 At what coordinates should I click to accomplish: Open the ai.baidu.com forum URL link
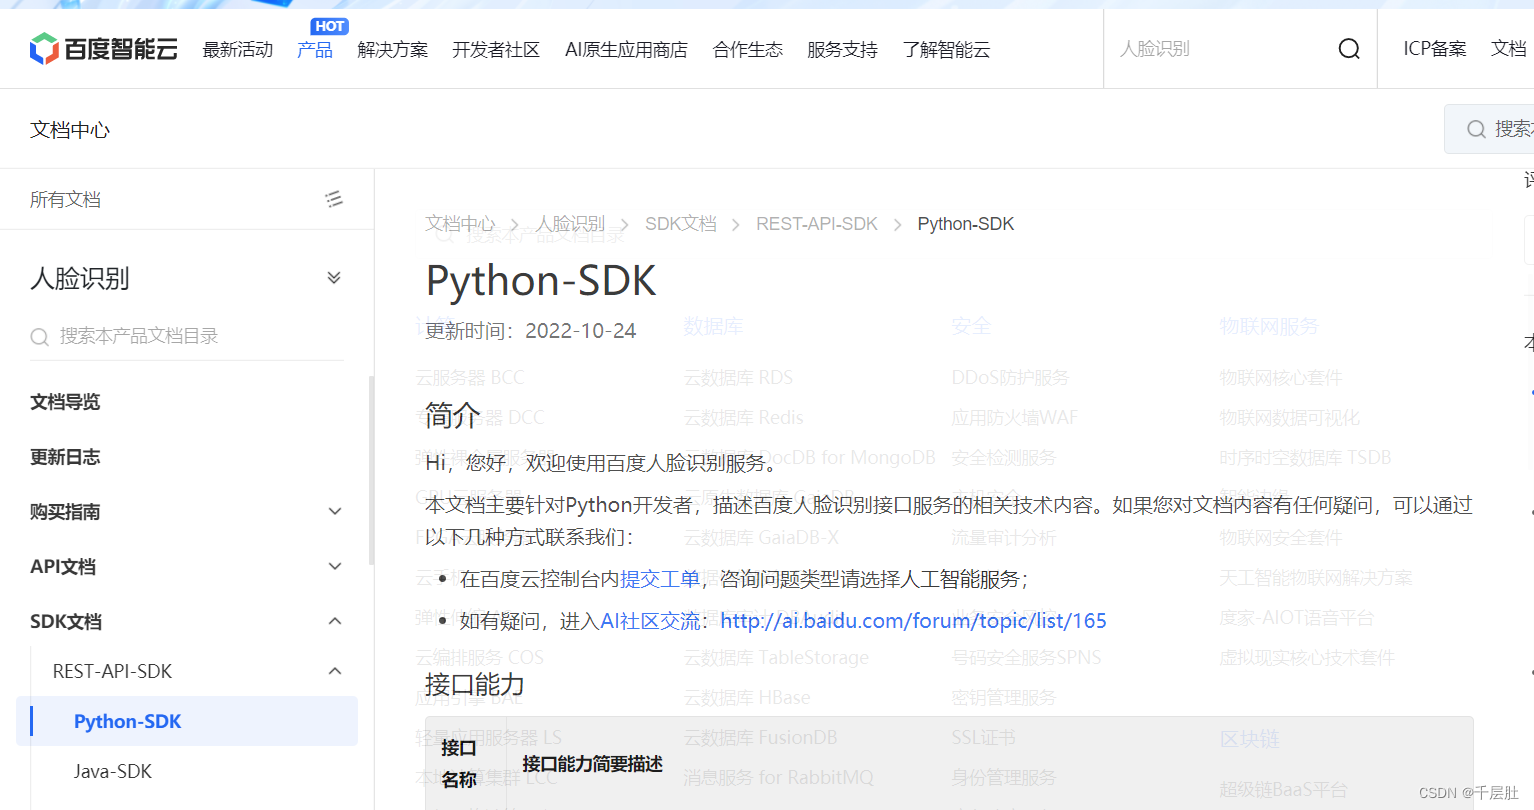(x=913, y=621)
